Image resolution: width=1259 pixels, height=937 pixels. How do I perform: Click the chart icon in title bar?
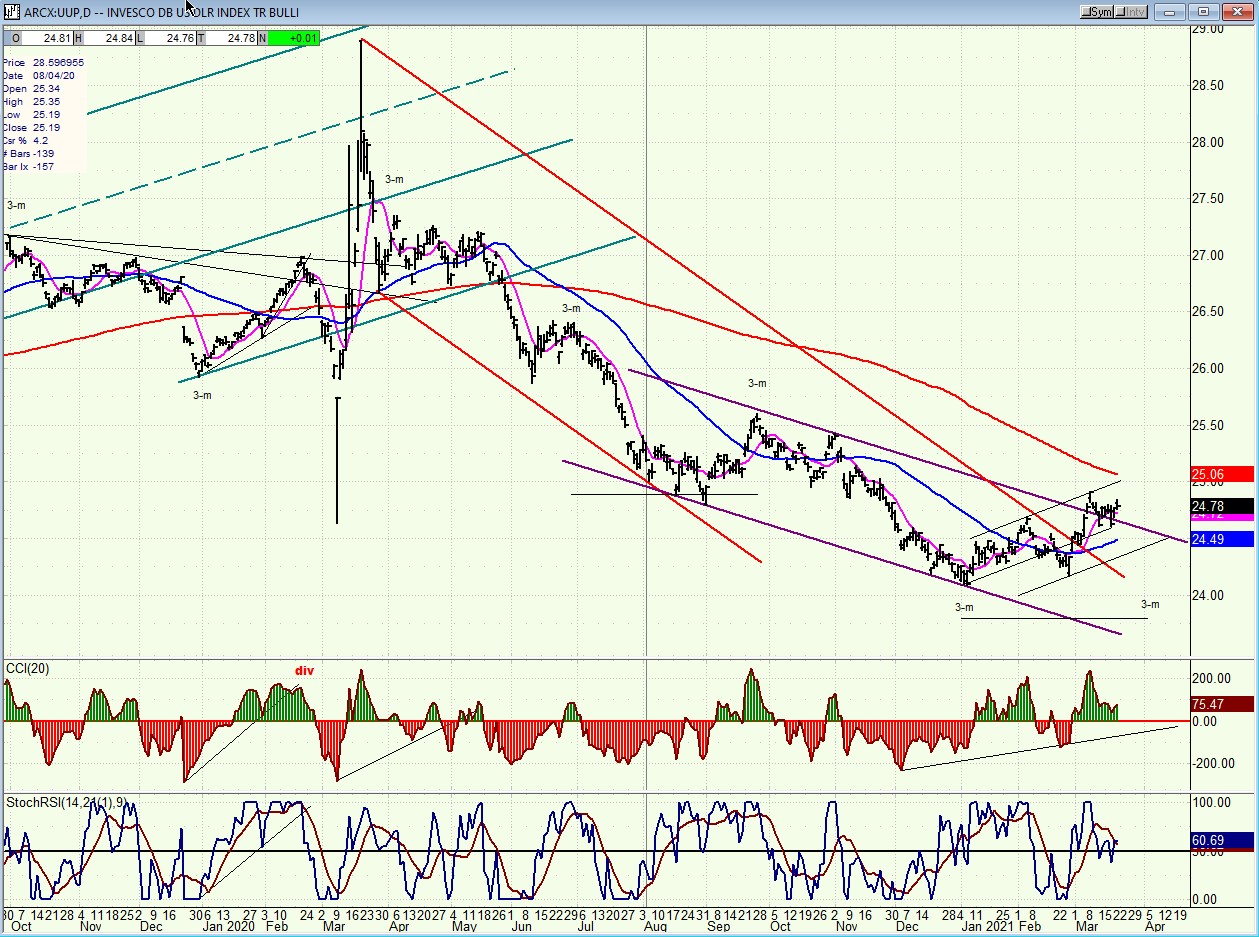point(11,12)
